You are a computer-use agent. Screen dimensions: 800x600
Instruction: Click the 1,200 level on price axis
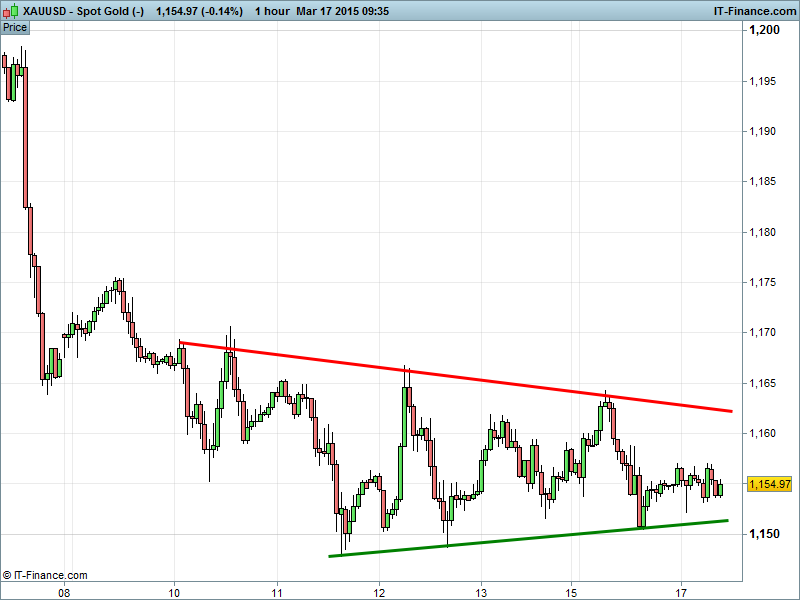click(765, 31)
